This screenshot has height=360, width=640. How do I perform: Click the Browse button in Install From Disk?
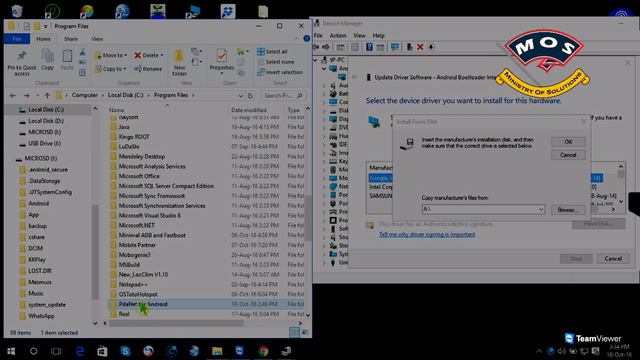coord(568,210)
